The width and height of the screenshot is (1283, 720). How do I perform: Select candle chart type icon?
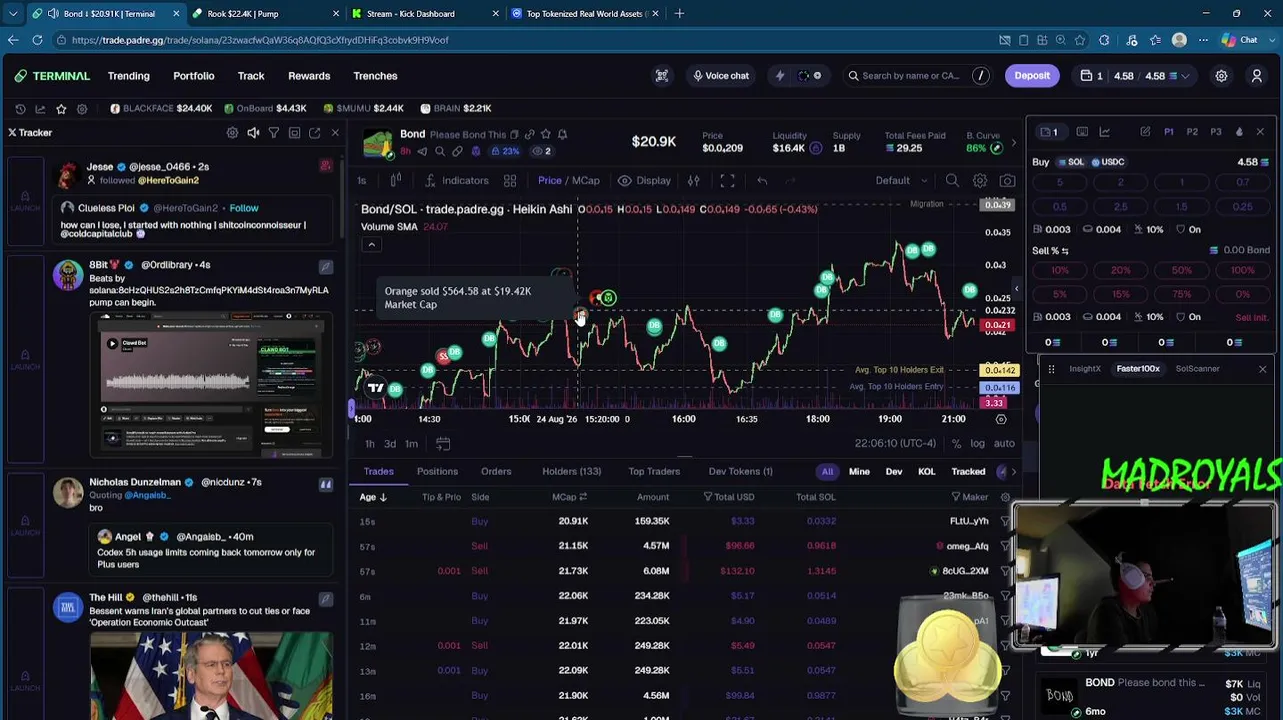[x=396, y=181]
